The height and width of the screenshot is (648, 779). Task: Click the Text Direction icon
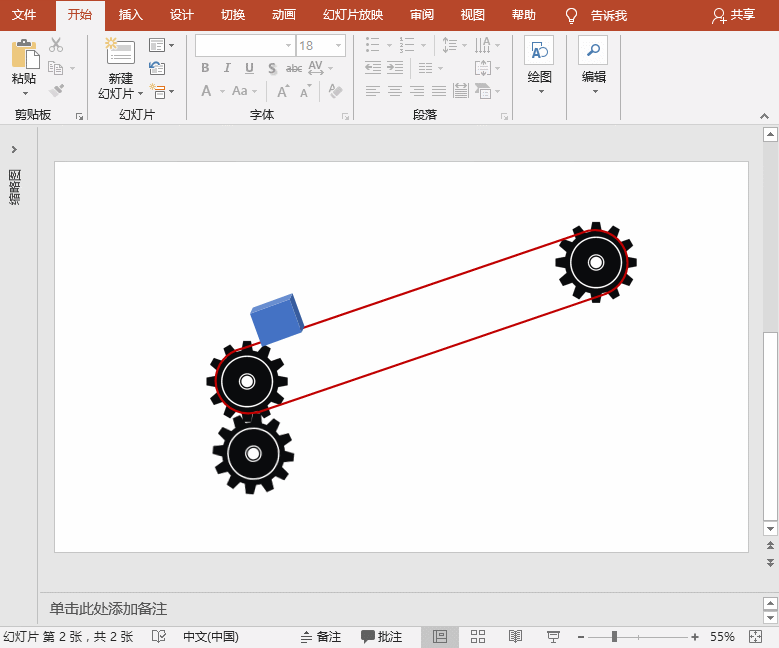click(482, 45)
